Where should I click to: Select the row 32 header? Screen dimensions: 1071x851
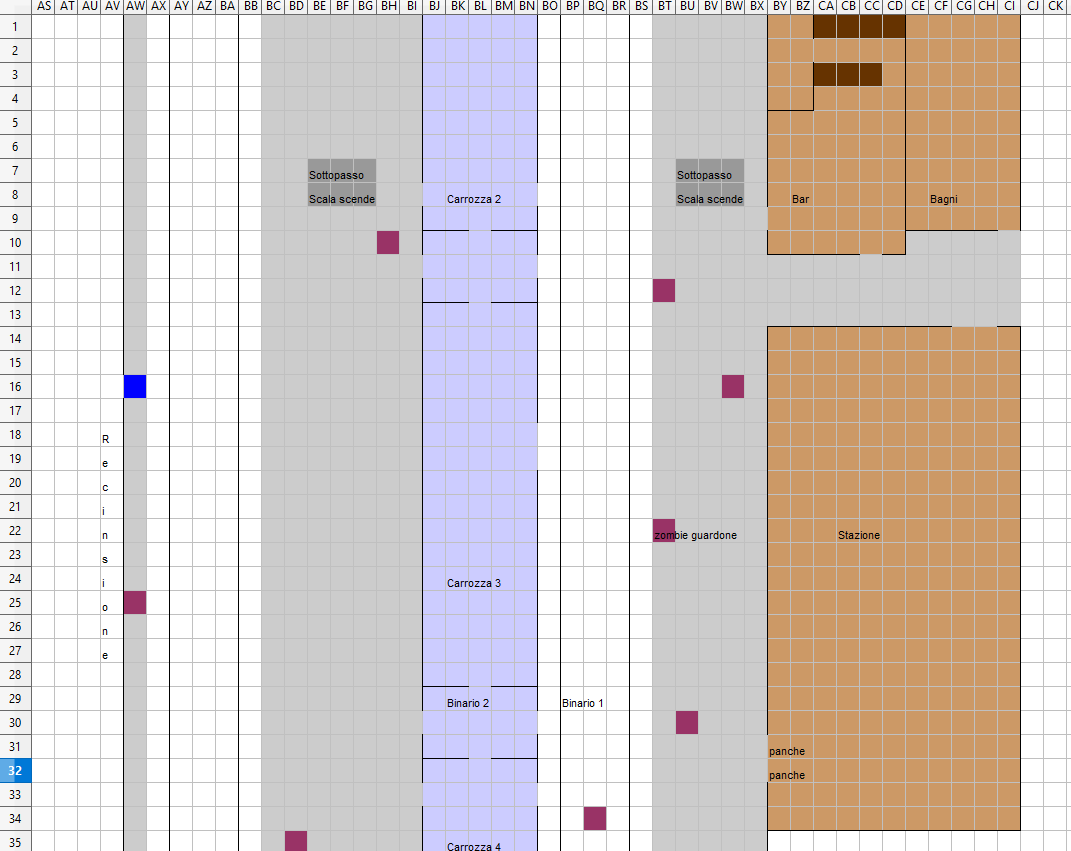[x=16, y=771]
